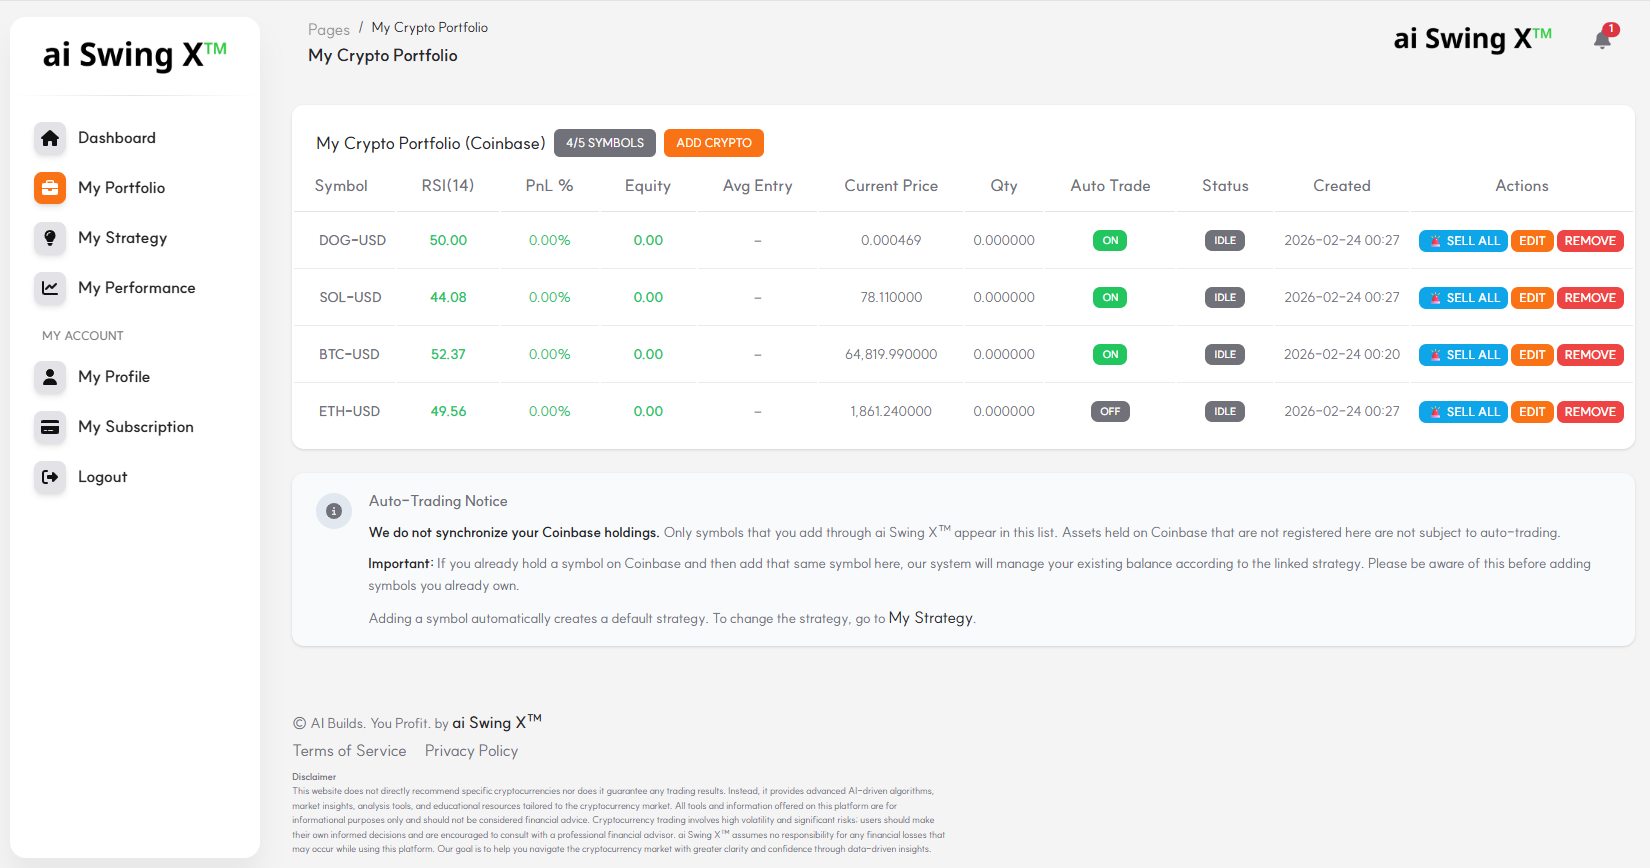Screen dimensions: 1650x868
Task: Click the My Portfolio briefcase icon
Action: 50,188
